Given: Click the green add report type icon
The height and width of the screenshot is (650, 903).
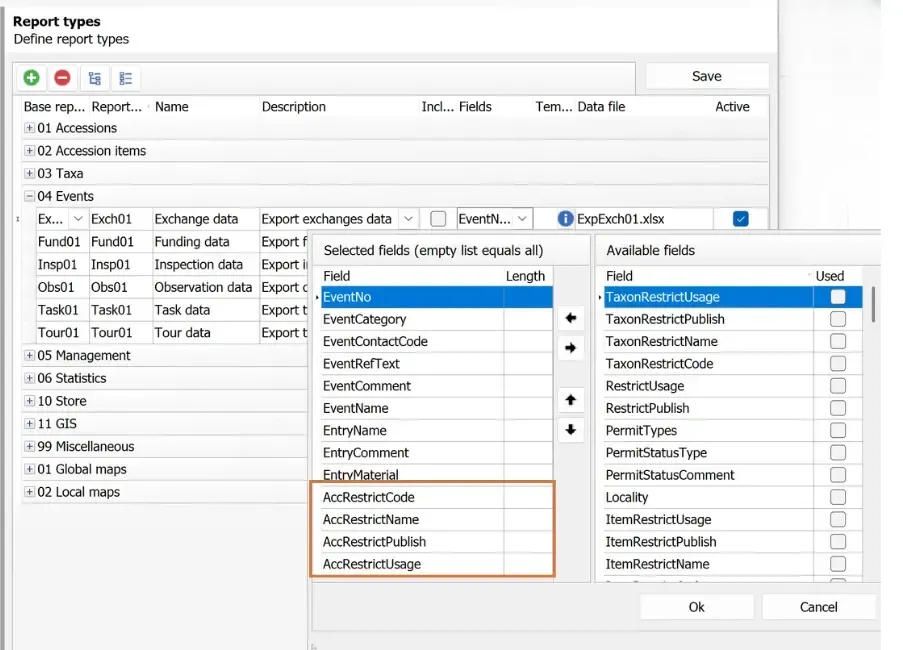Looking at the screenshot, I should tap(32, 78).
